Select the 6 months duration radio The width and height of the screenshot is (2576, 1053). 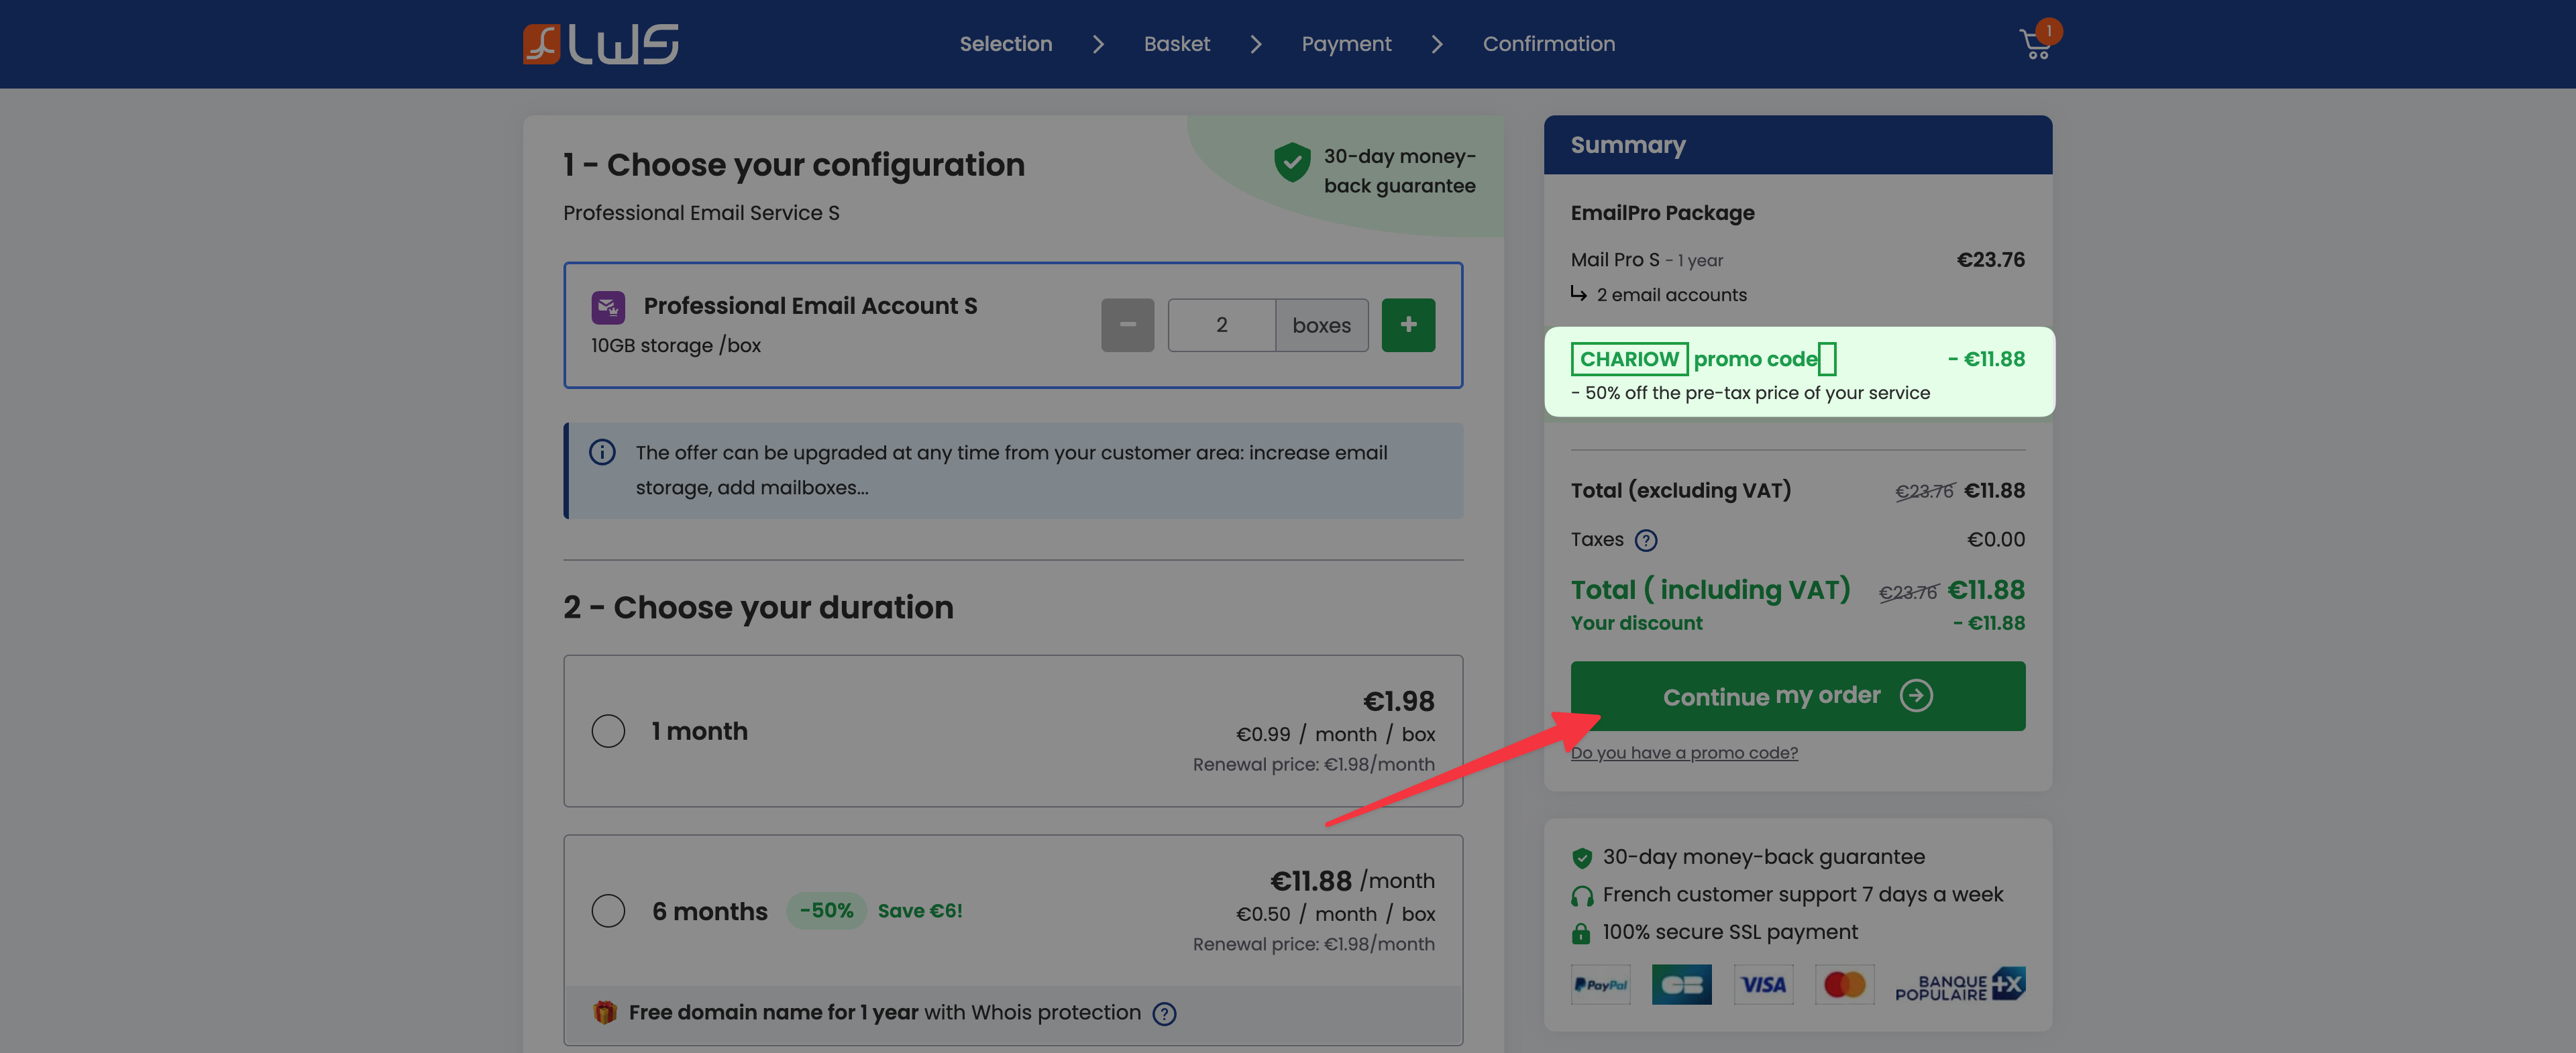[608, 911]
